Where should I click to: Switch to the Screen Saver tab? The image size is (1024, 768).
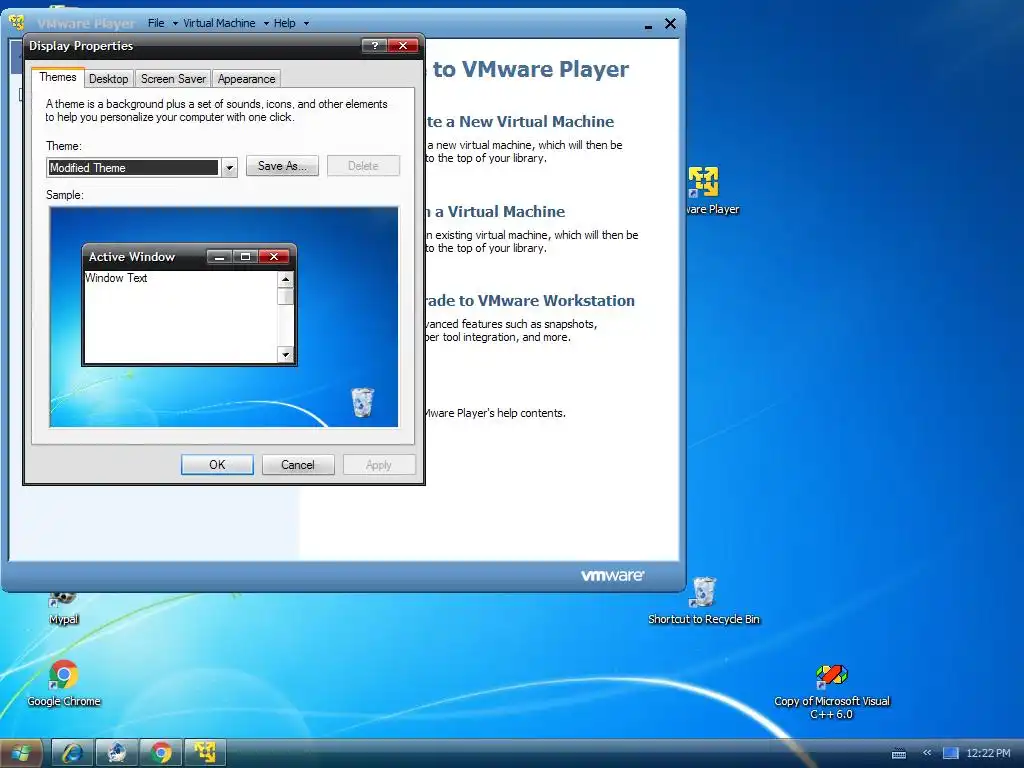point(173,79)
